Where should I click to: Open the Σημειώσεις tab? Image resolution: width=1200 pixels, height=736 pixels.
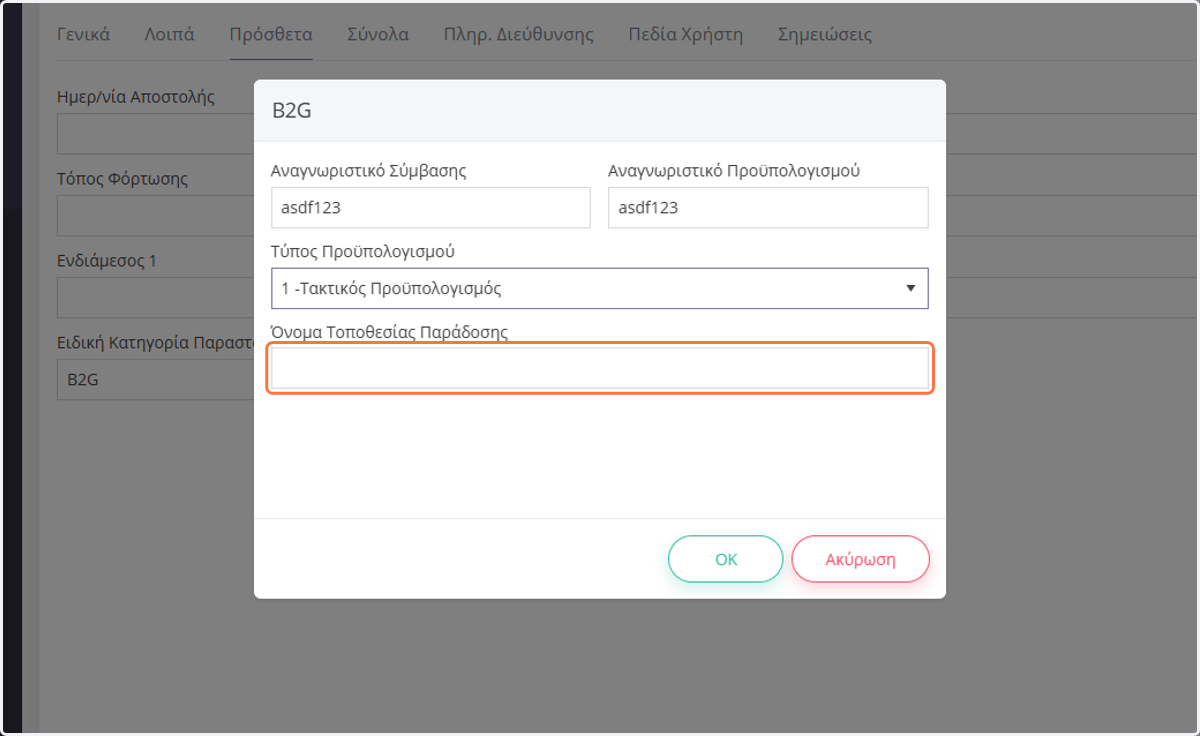[x=825, y=34]
